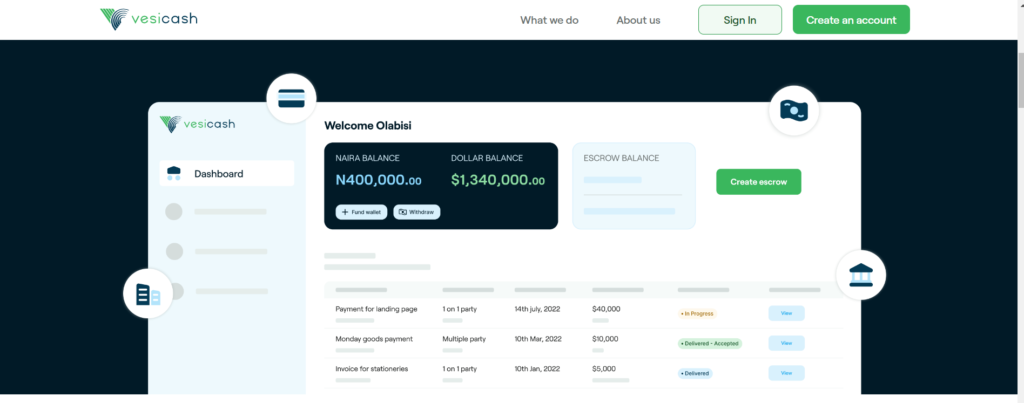View the Invoice for stationeries transaction
Viewport: 1024px width, 403px height.
786,373
